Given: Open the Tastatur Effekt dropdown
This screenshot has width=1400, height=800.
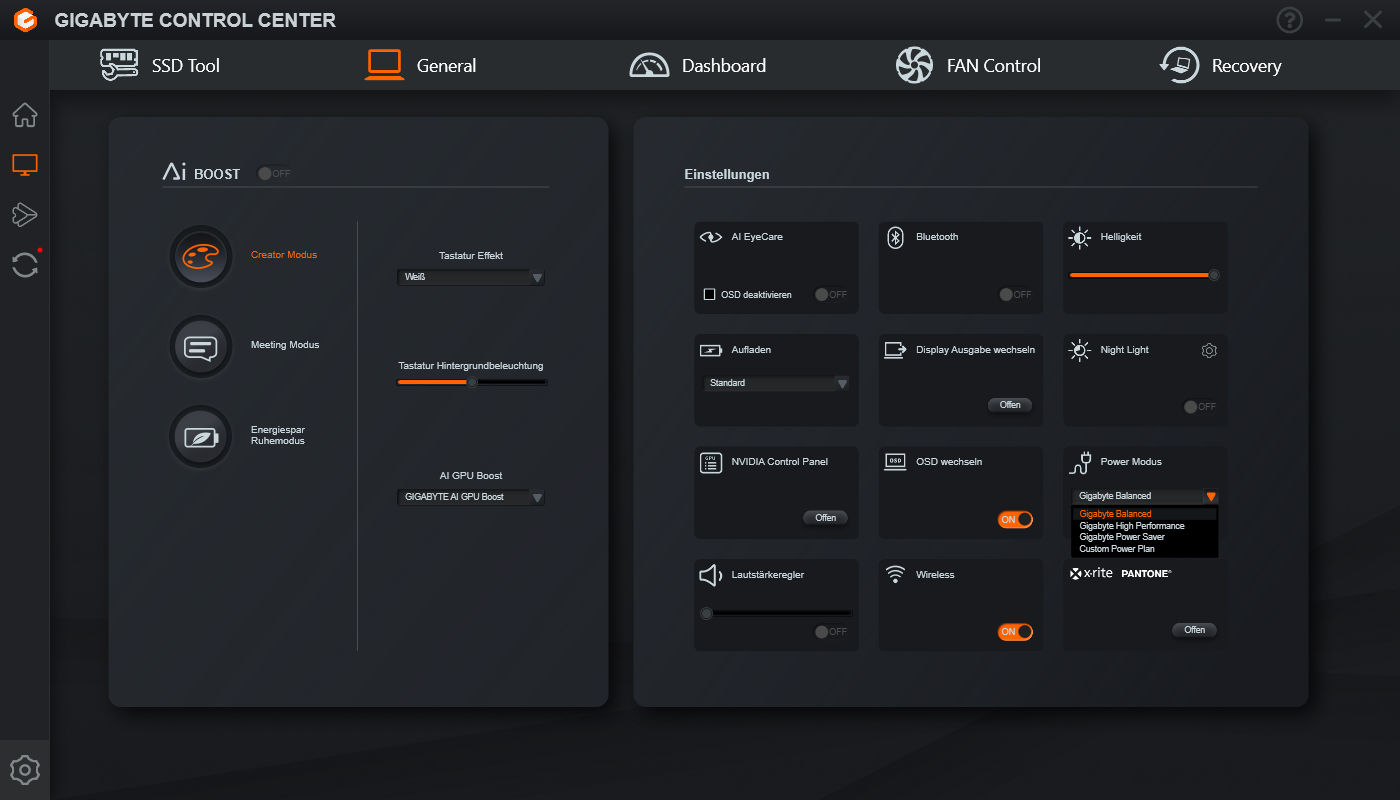Looking at the screenshot, I should point(471,277).
